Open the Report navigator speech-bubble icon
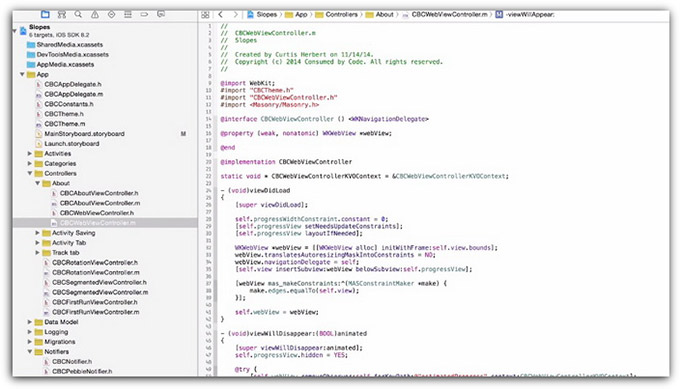The height and width of the screenshot is (389, 680). coord(161,14)
